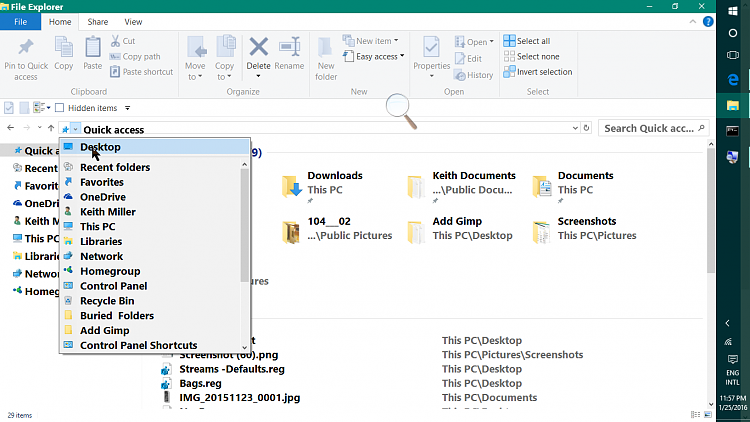This screenshot has height=422, width=750.
Task: Open the File tab
Action: [21, 22]
